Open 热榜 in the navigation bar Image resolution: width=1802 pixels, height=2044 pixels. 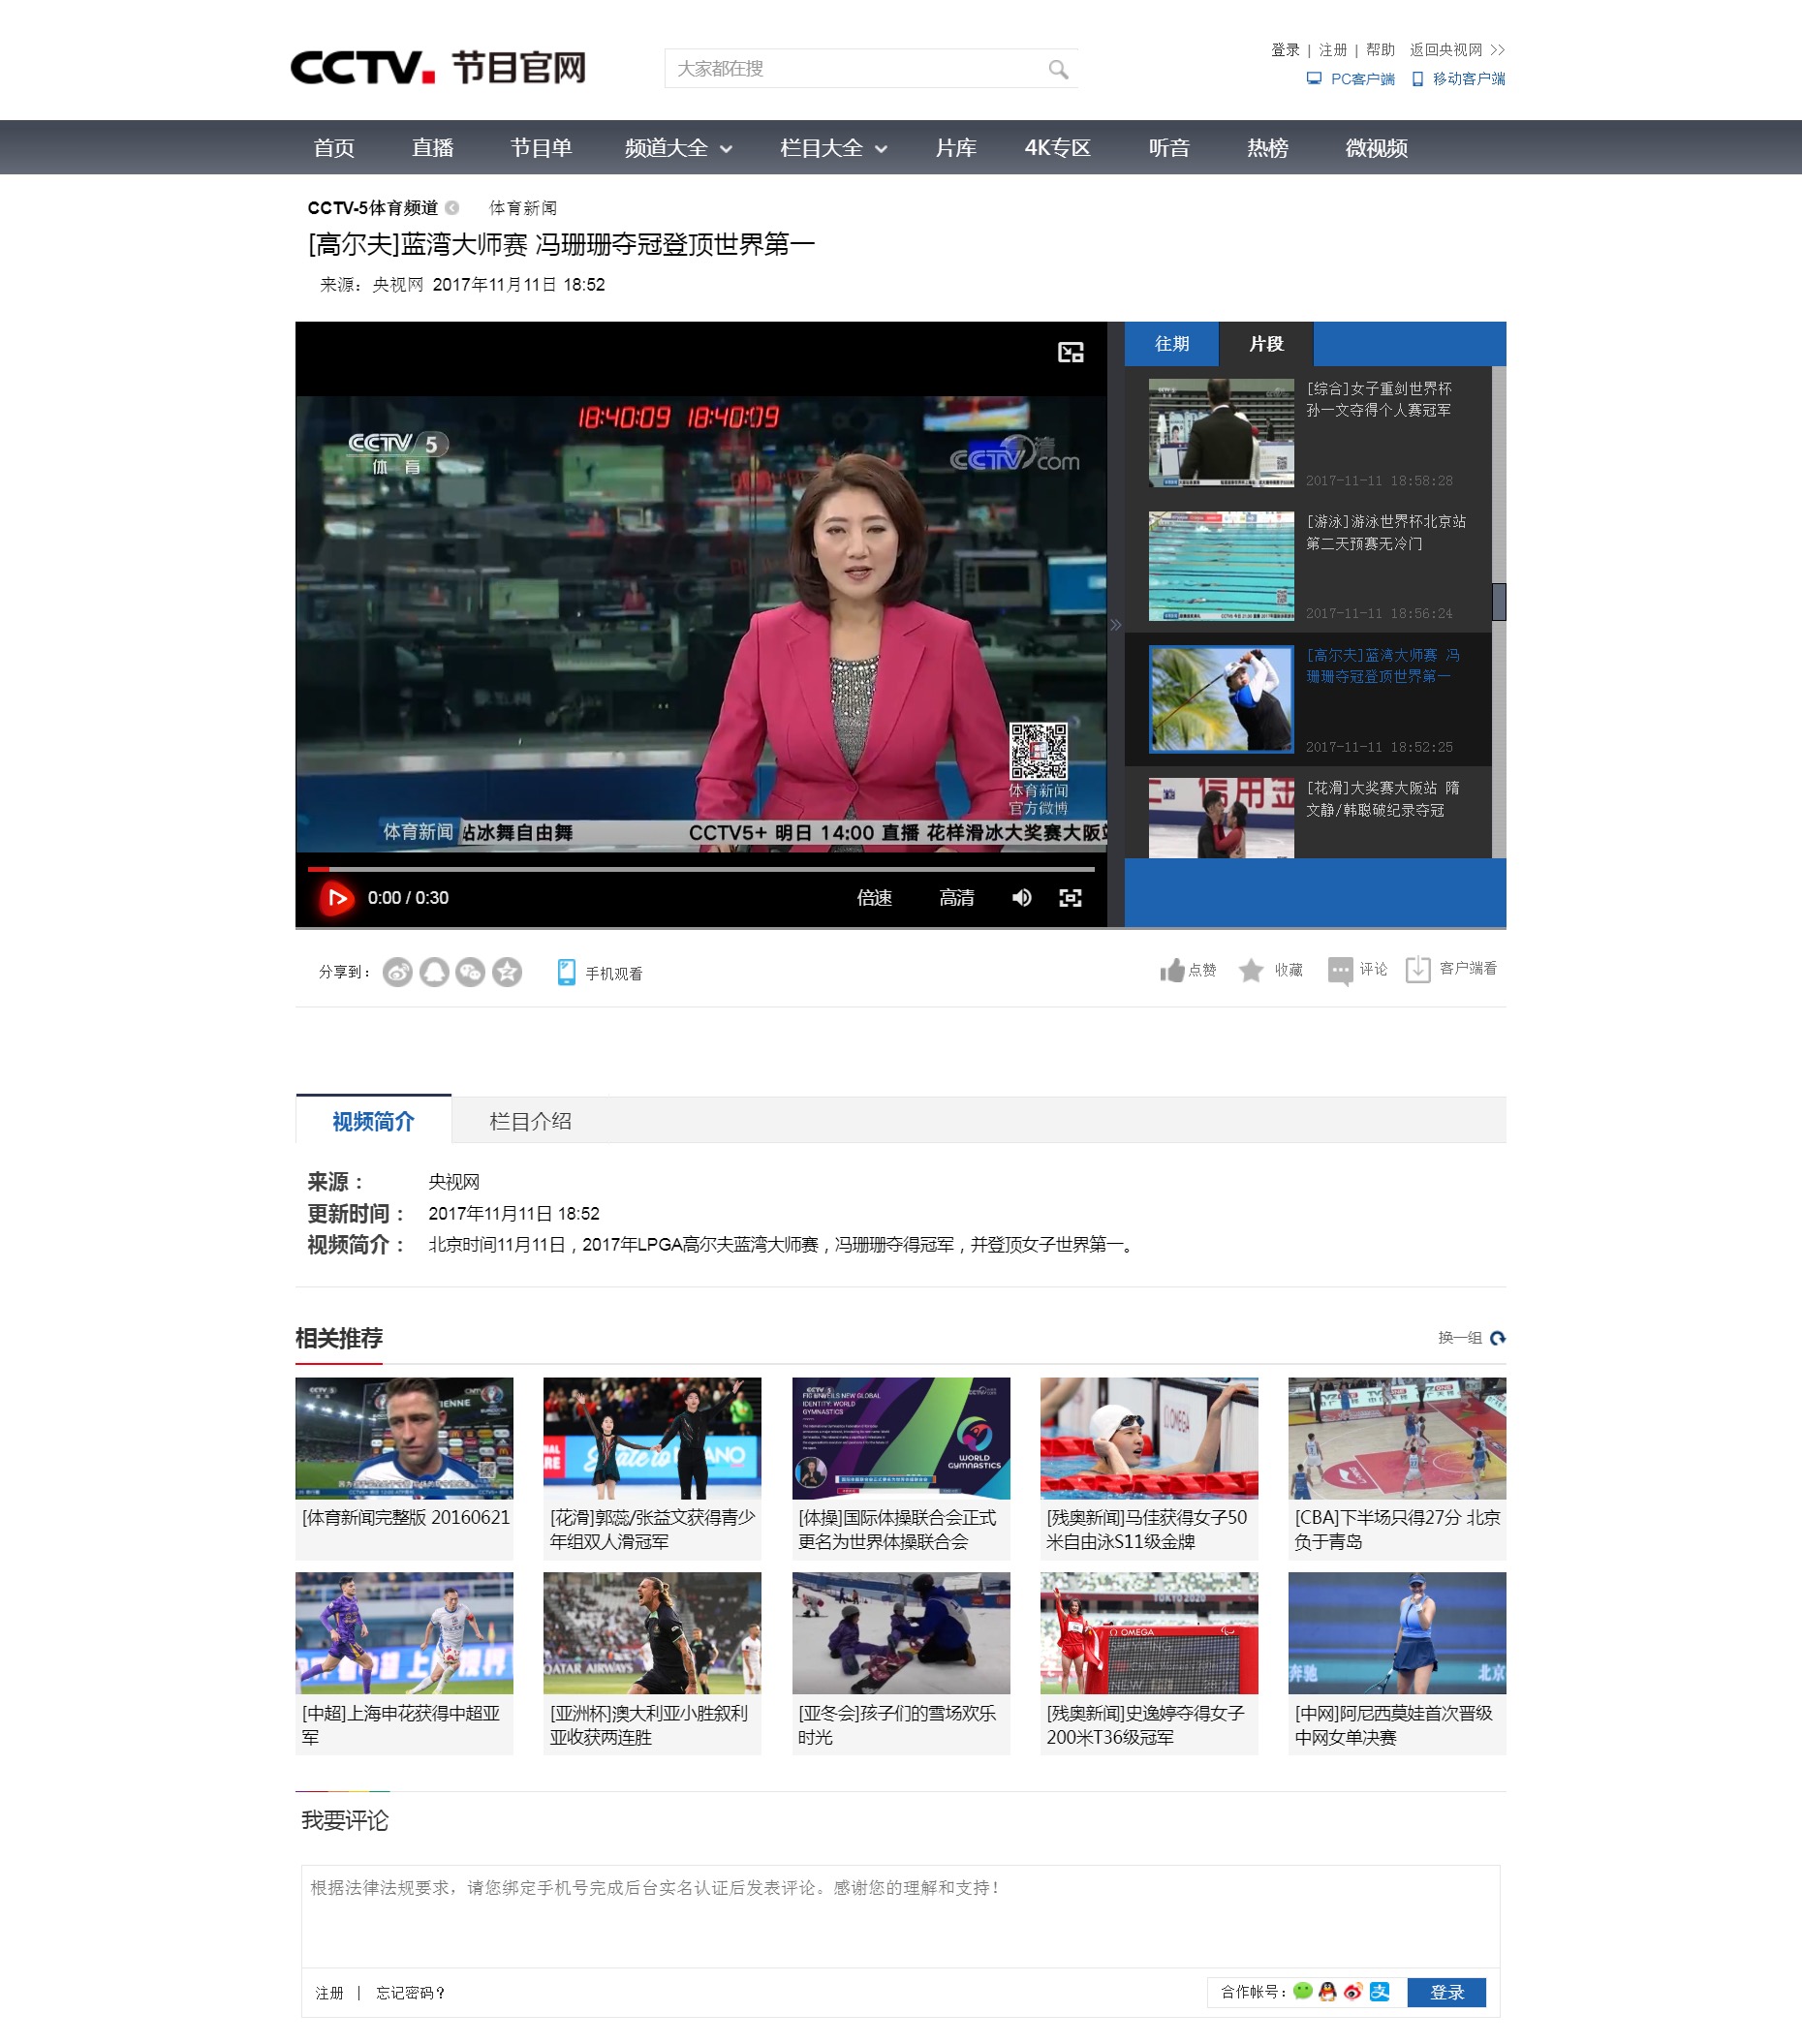tap(1267, 148)
